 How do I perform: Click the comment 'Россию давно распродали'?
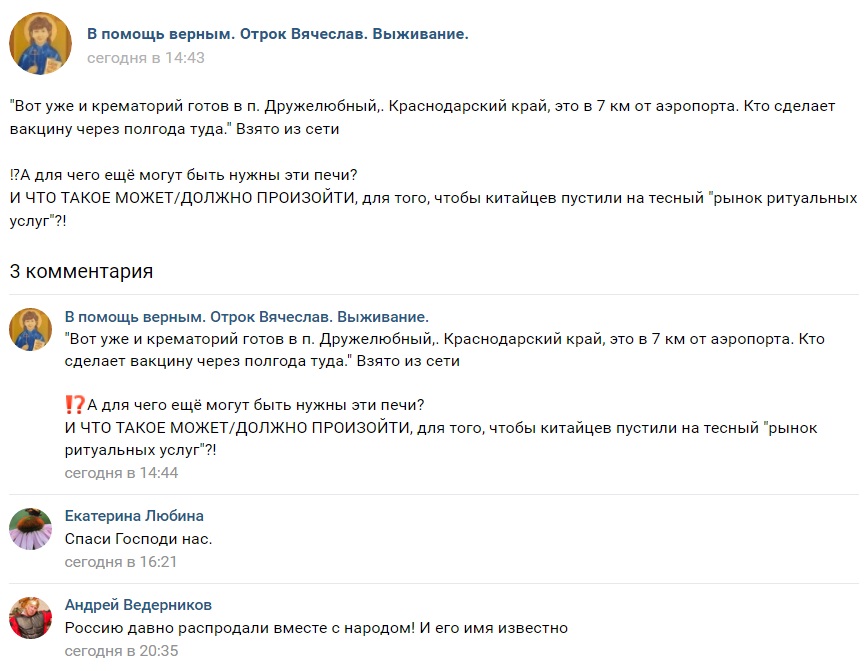(x=316, y=628)
